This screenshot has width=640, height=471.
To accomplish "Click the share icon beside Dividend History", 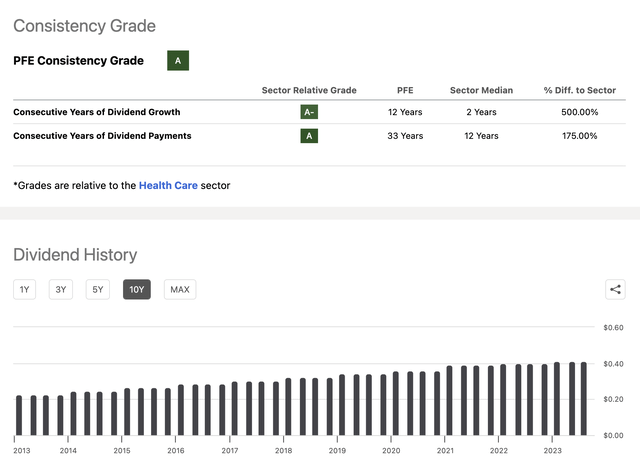I will tap(615, 290).
